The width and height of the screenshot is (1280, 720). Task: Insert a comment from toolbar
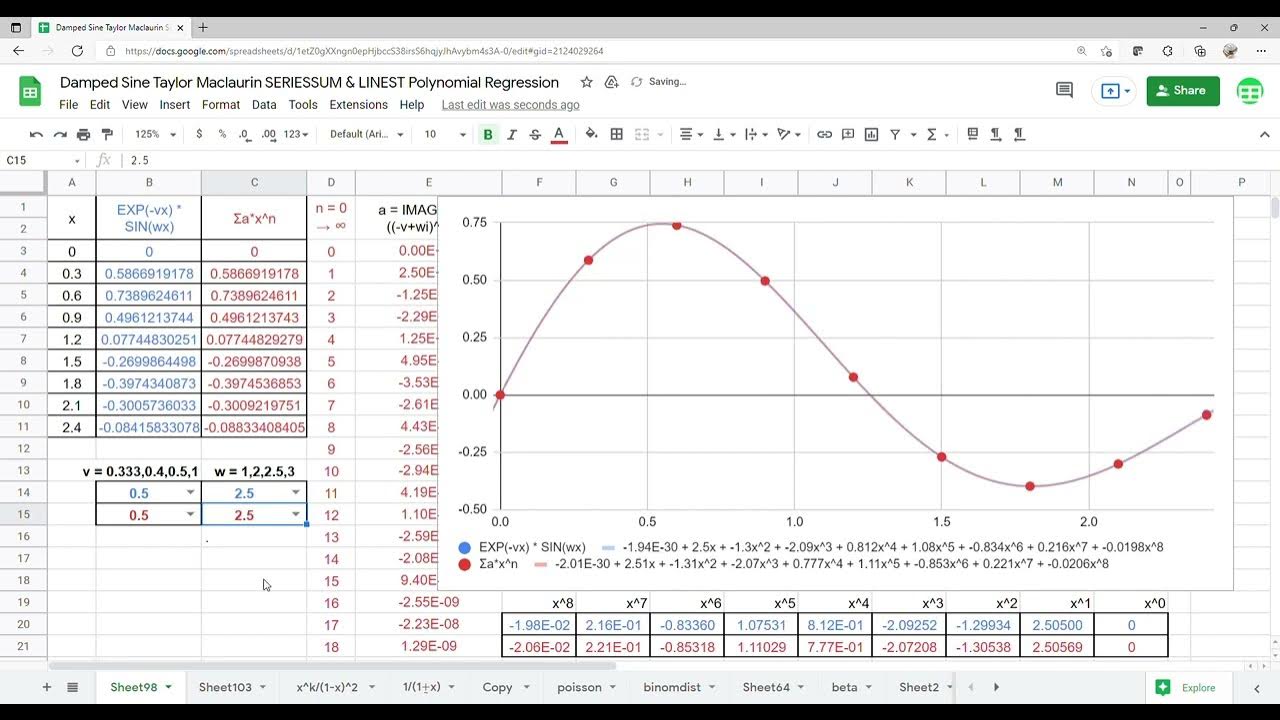(848, 134)
